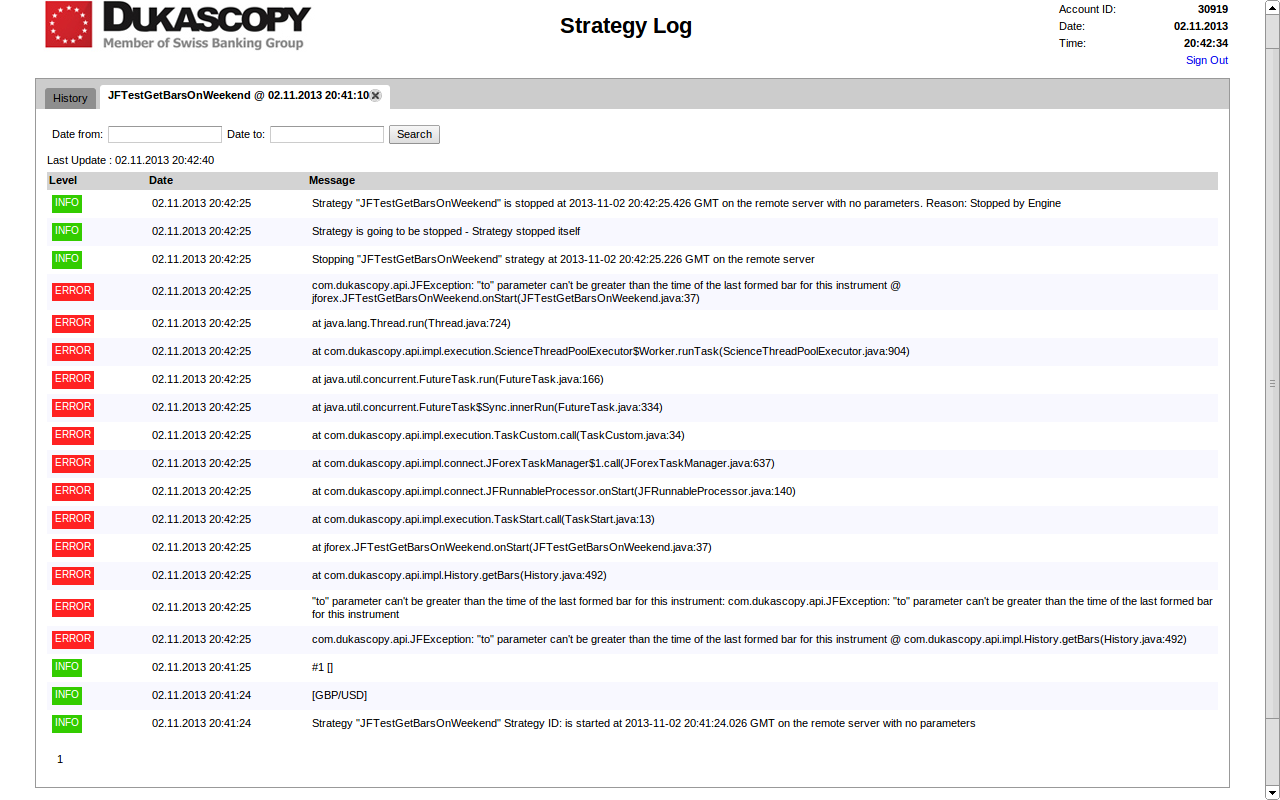
Task: Click INFO badge of 'Stopping' strategy row
Action: click(67, 259)
